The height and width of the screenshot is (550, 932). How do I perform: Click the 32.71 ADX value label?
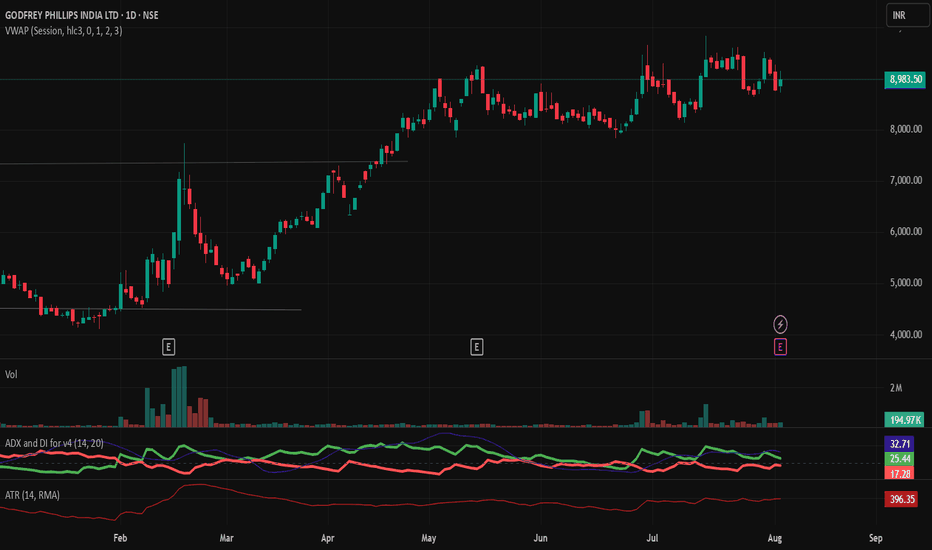point(900,444)
